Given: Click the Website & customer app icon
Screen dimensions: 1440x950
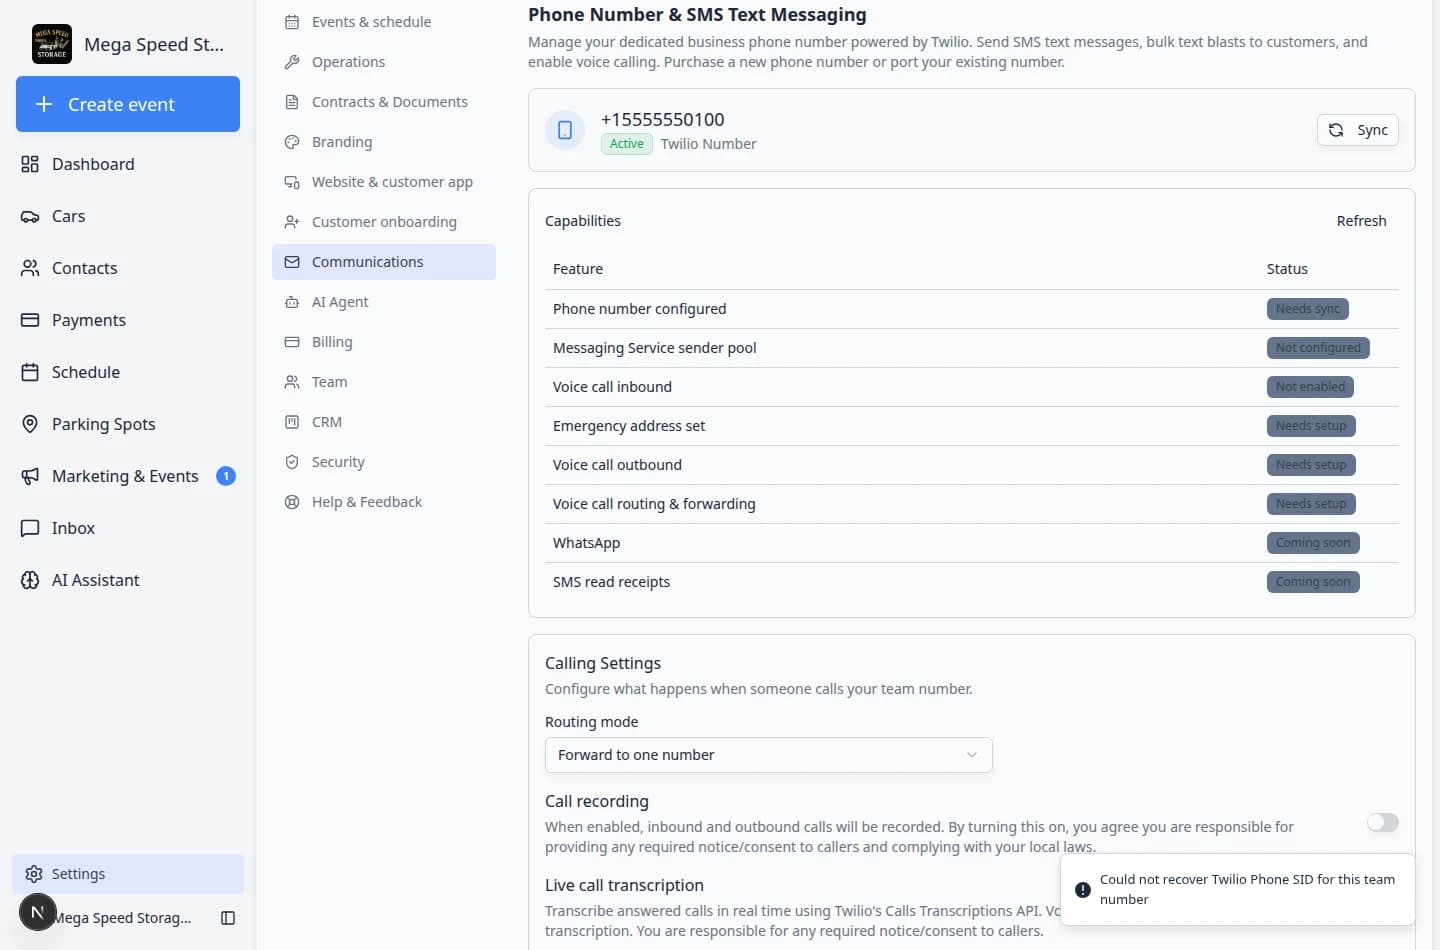Looking at the screenshot, I should (292, 182).
